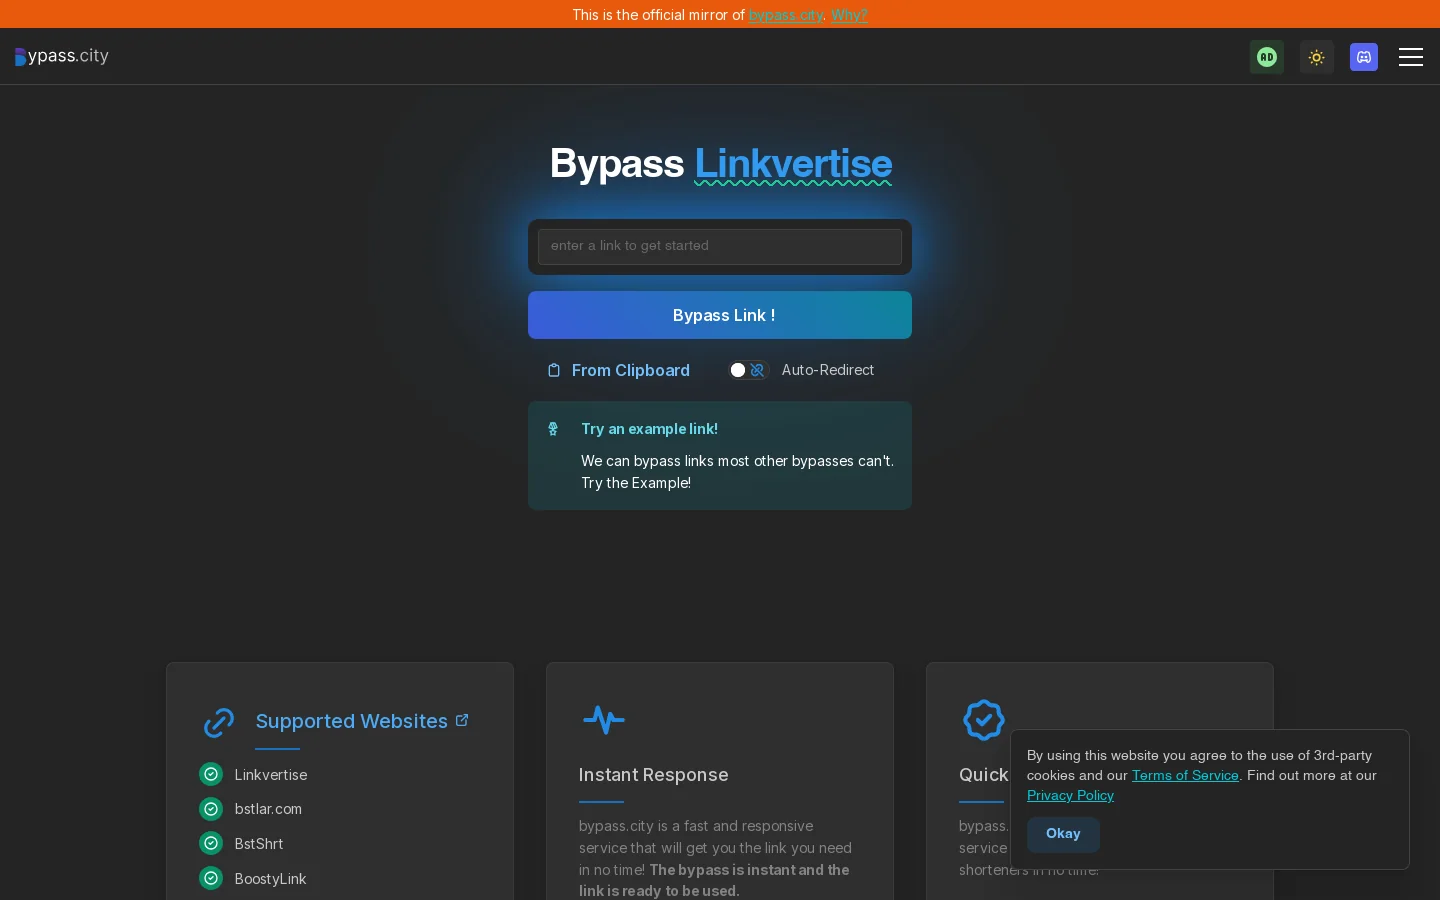The image size is (1440, 900).
Task: Click BstShrt in the supported list
Action: (259, 844)
